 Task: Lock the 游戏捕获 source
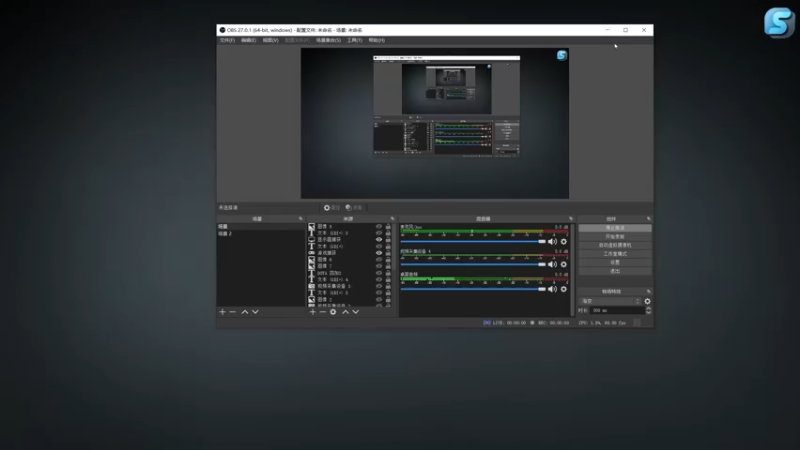point(388,253)
